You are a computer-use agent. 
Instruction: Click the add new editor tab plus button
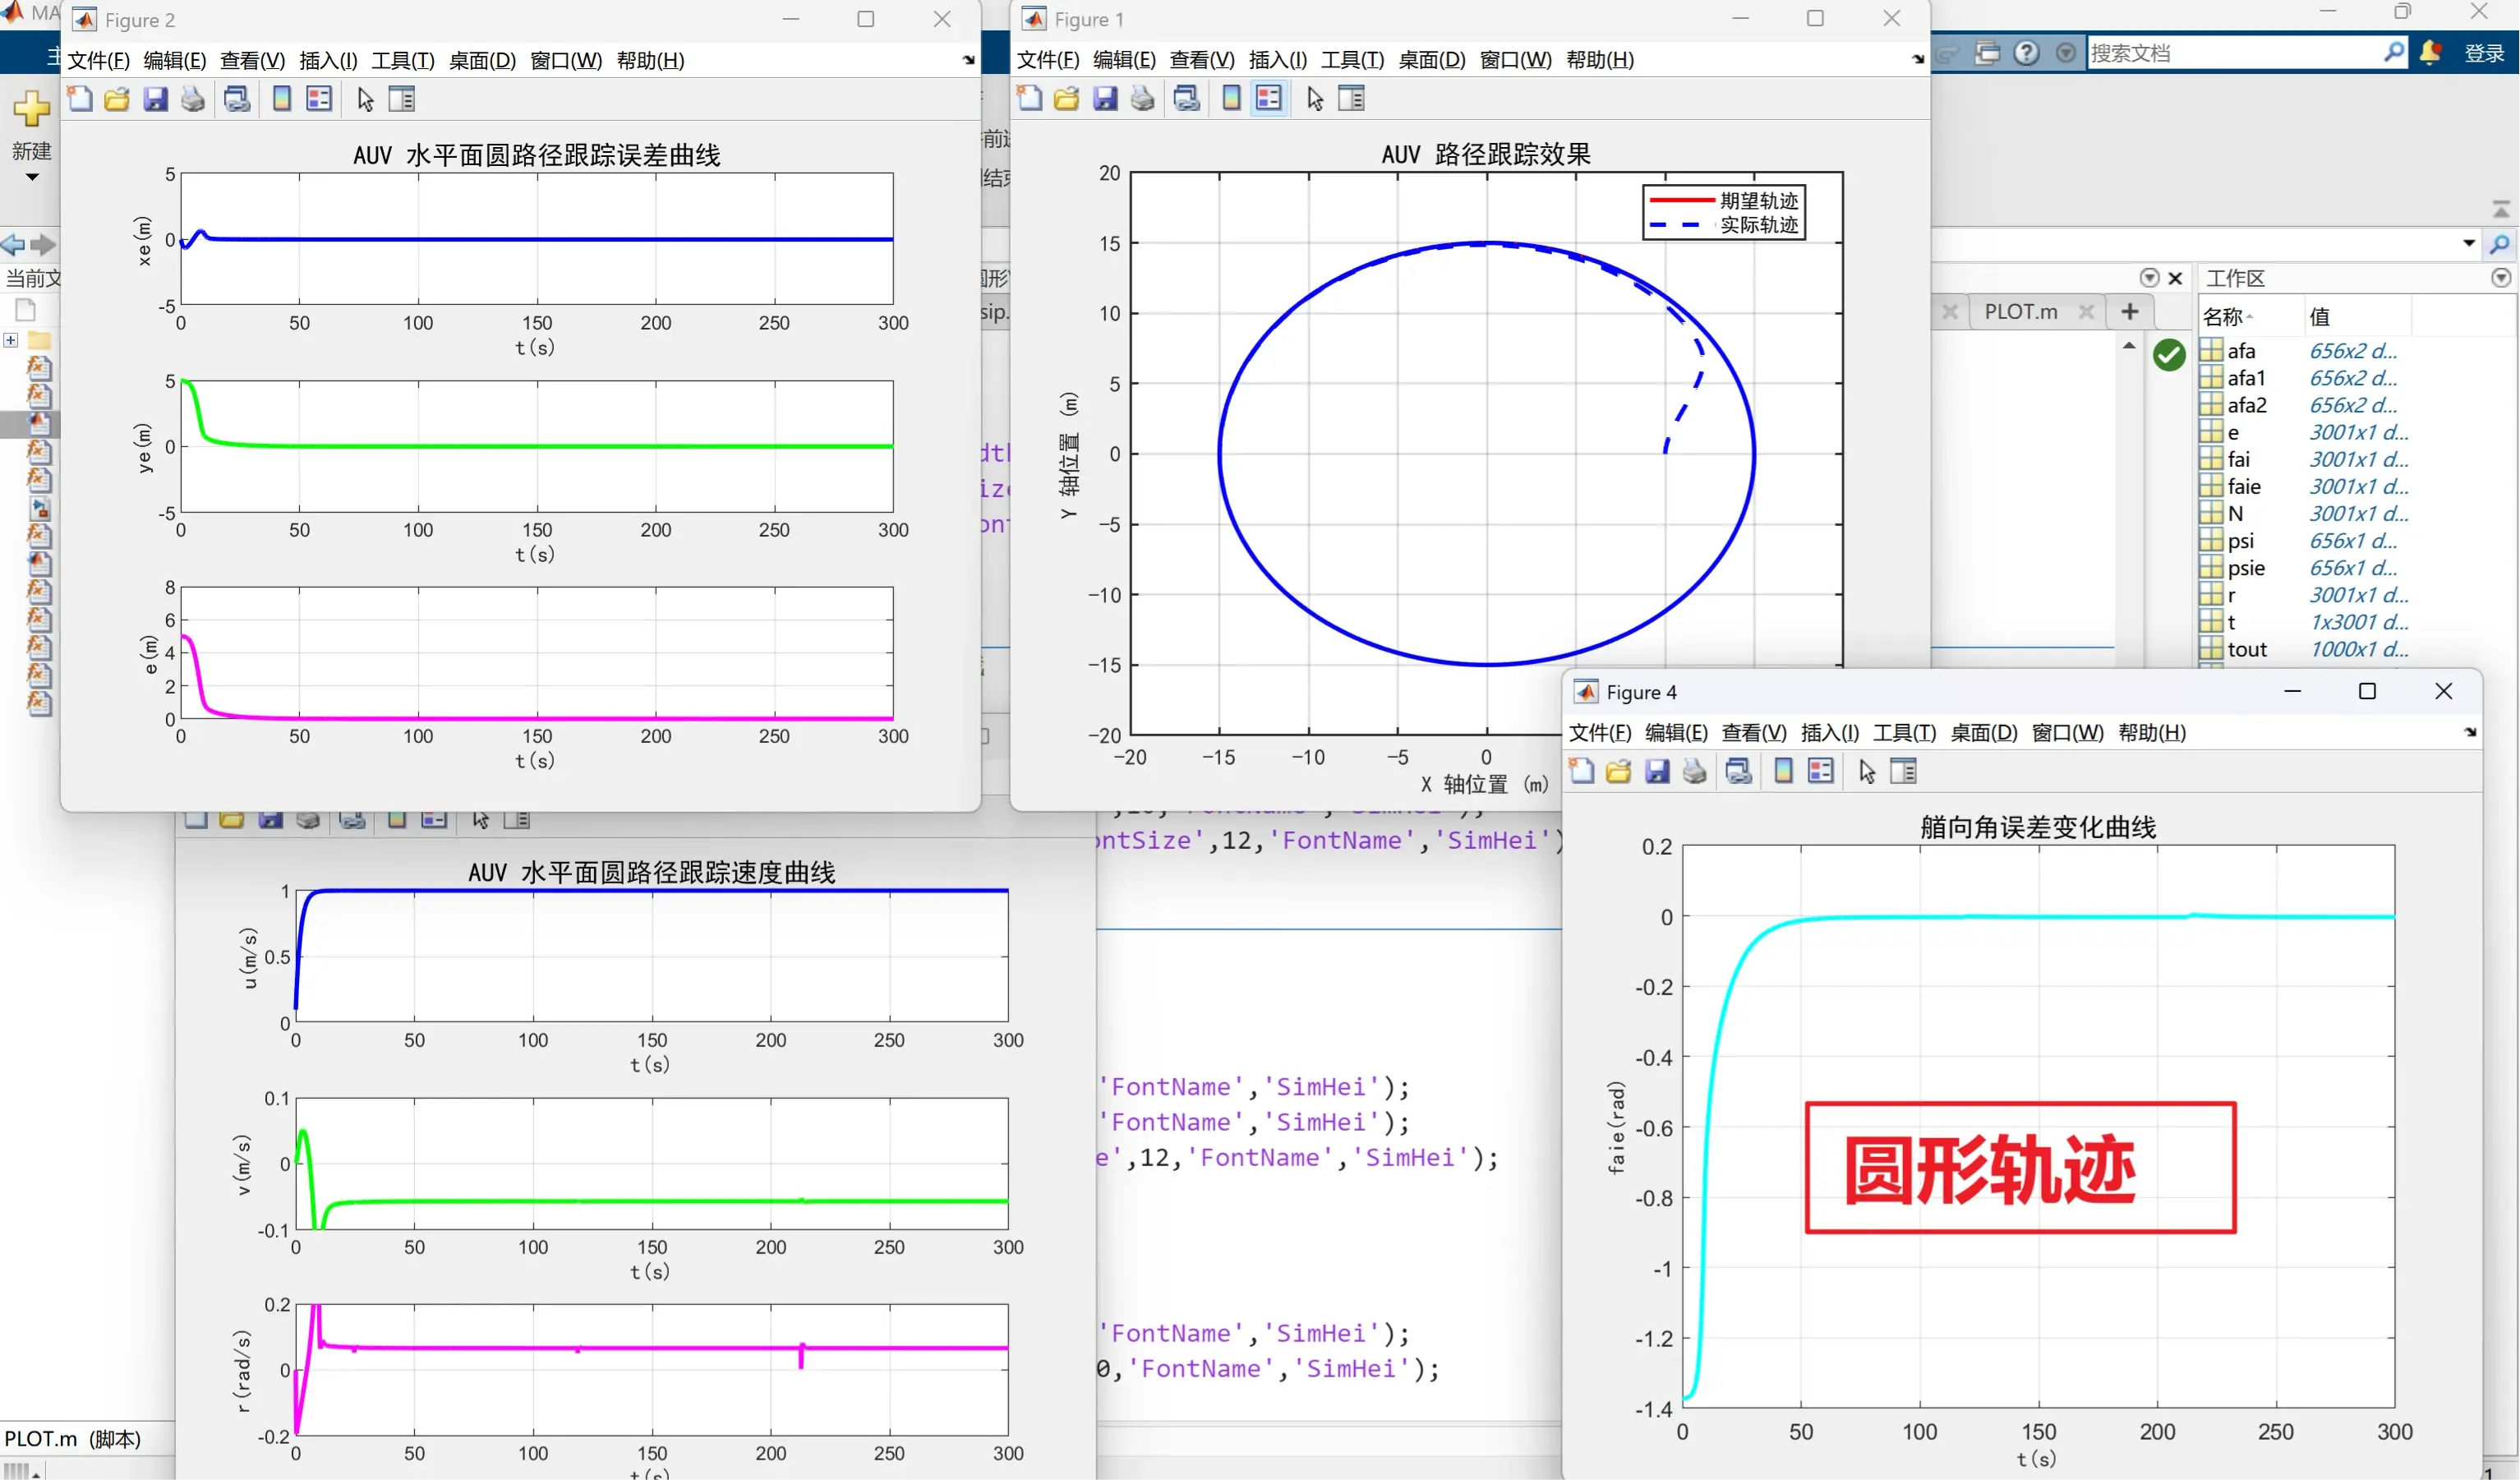[2130, 311]
